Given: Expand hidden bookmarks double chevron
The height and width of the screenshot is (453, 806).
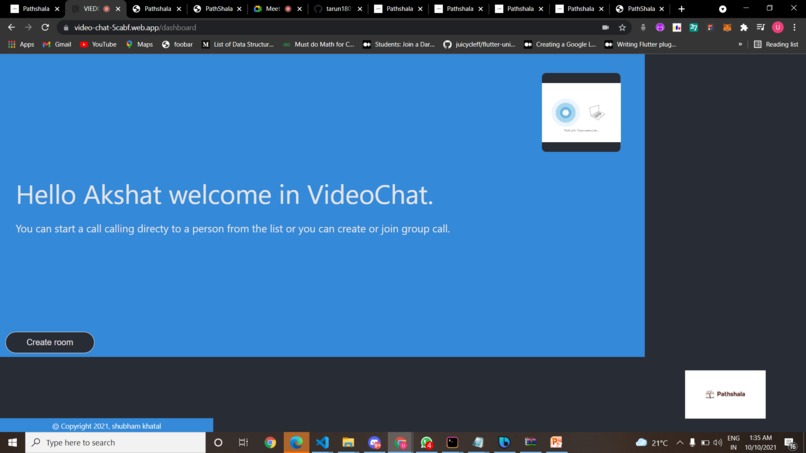Looking at the screenshot, I should click(x=740, y=44).
